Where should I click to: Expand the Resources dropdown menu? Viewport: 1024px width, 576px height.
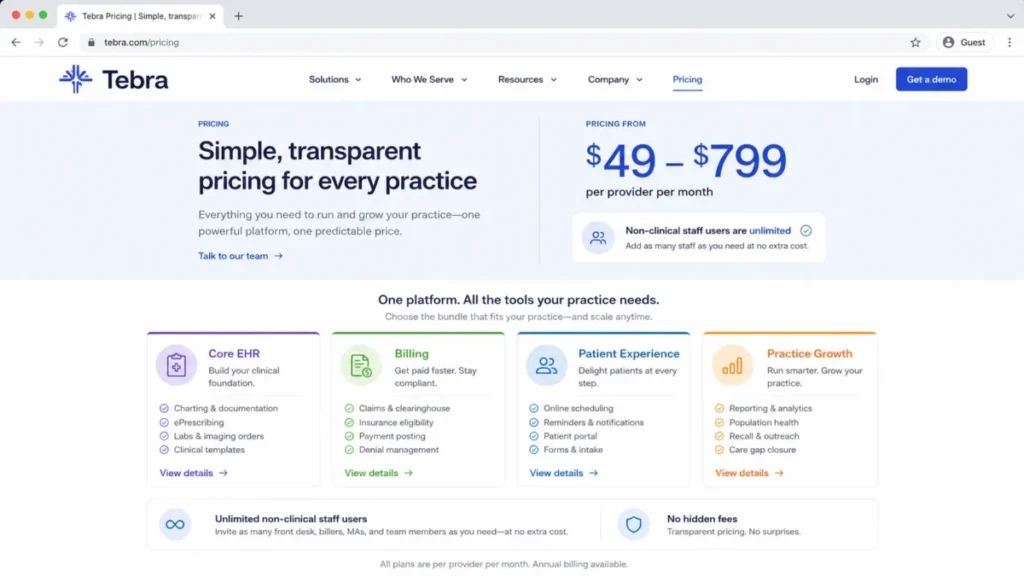click(527, 80)
